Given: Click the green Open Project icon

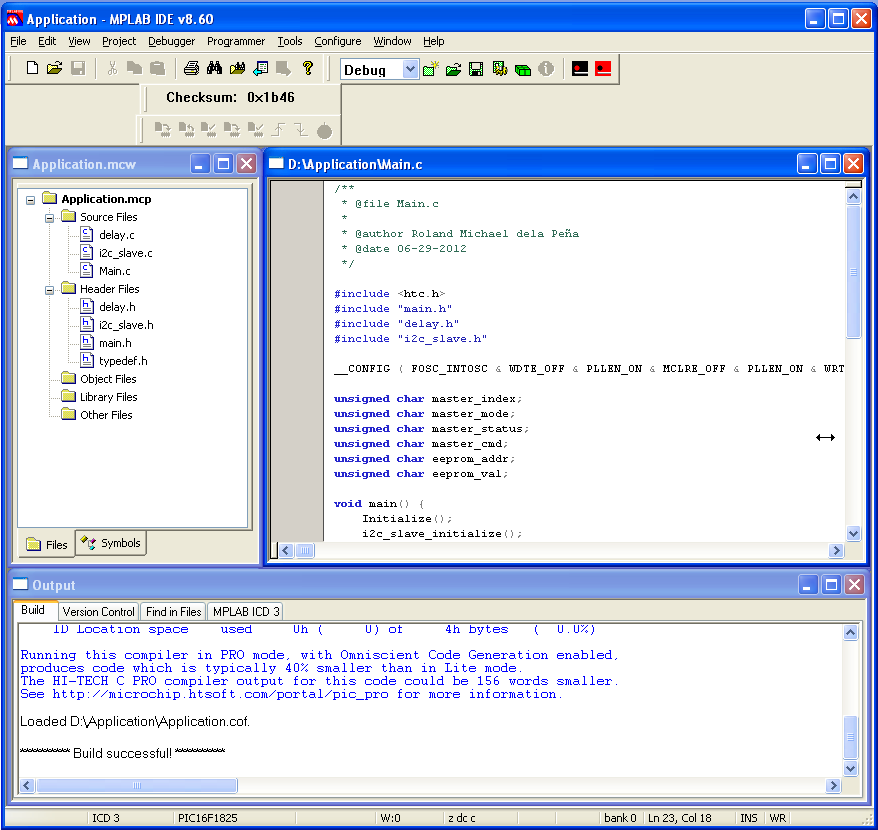Looking at the screenshot, I should click(x=454, y=69).
